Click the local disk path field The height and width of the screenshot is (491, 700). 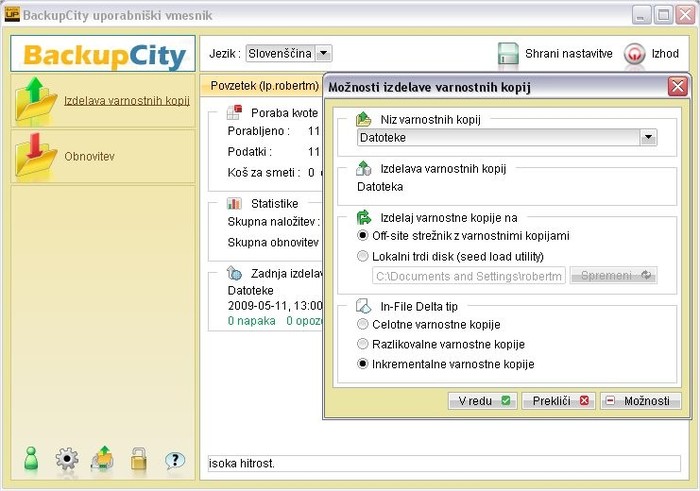click(469, 276)
